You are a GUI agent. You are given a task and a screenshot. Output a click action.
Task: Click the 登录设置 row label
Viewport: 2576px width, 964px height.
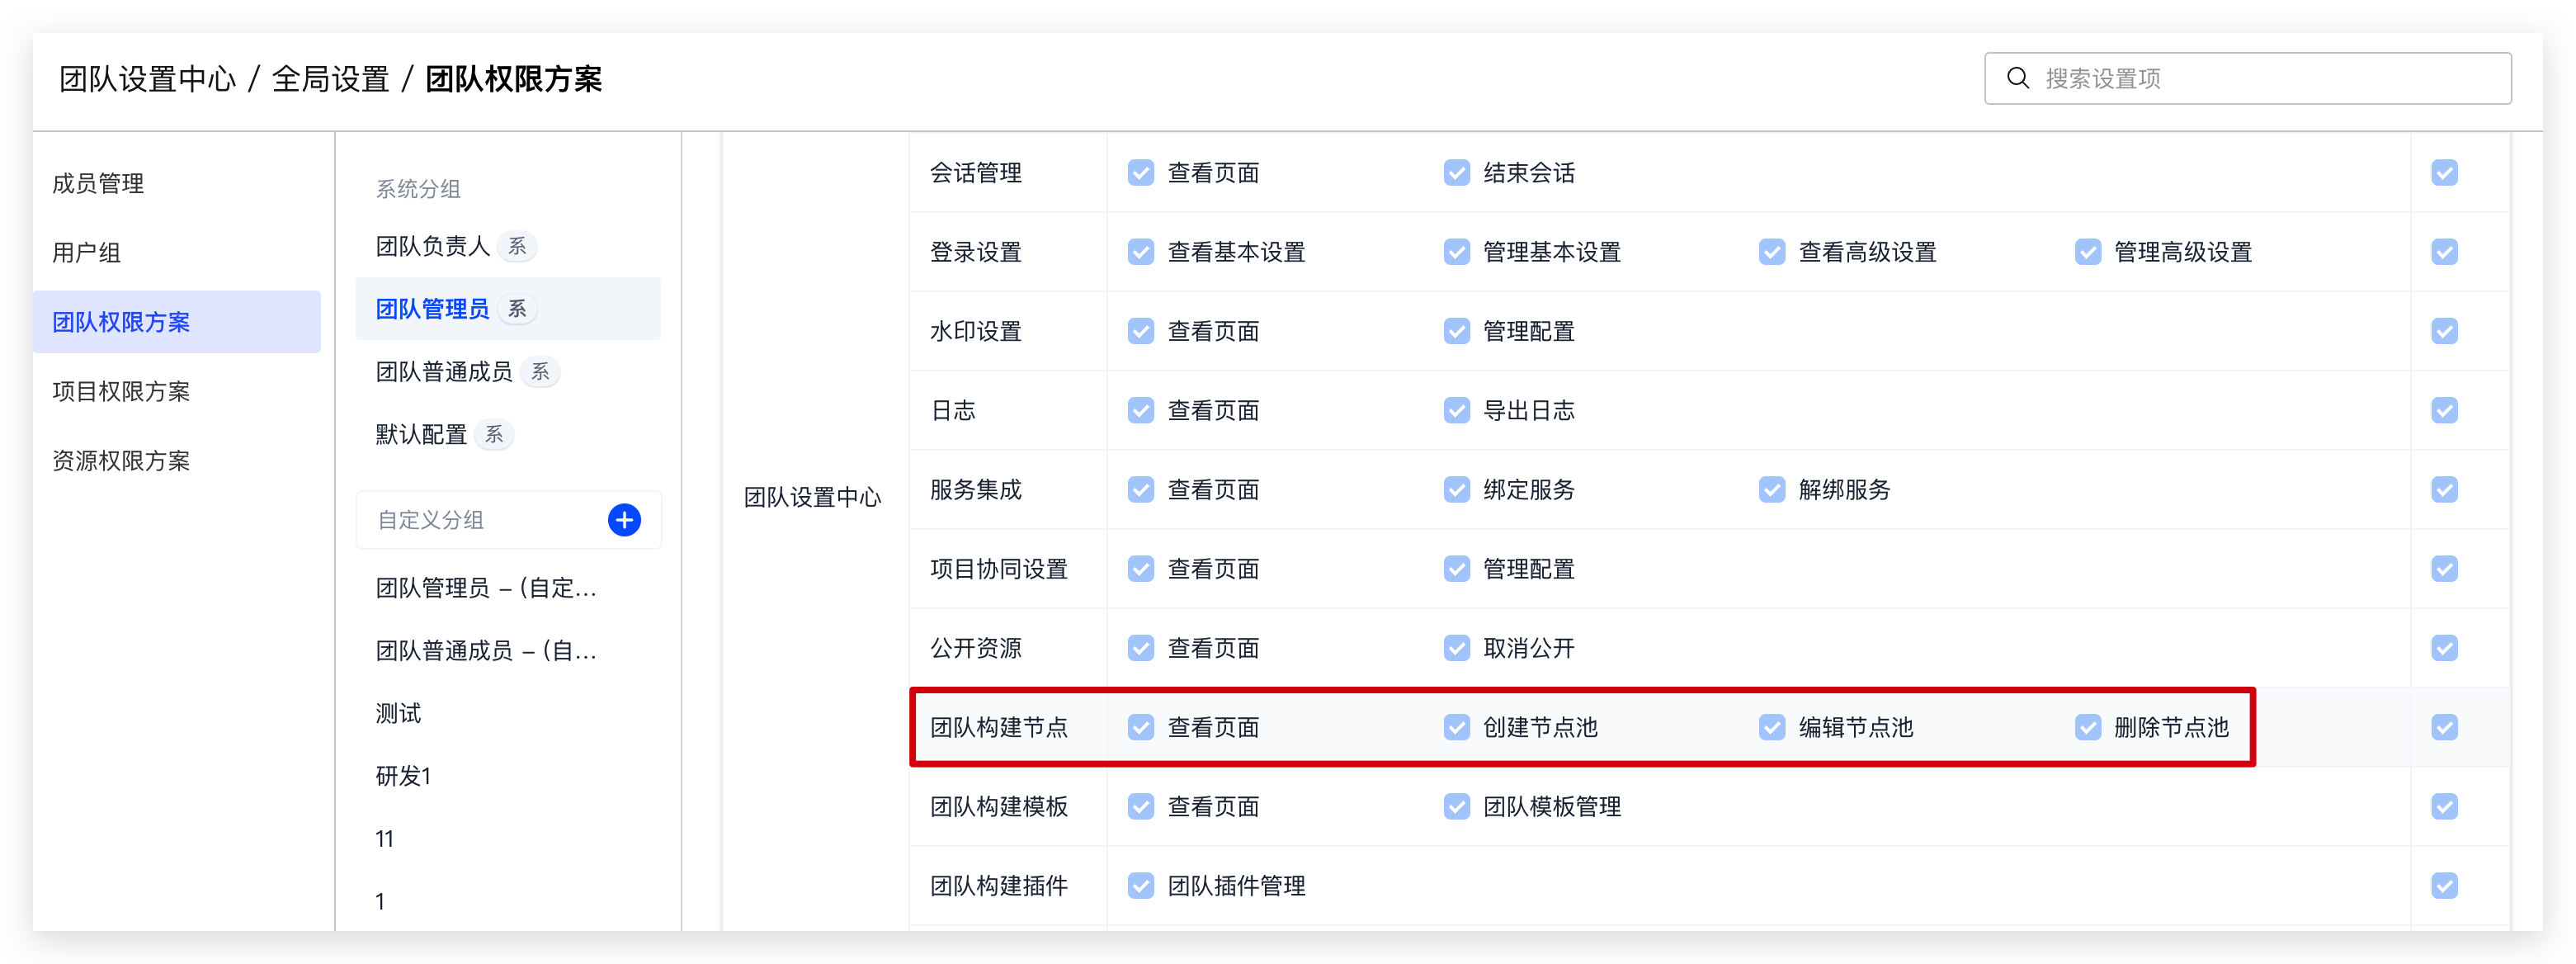pyautogui.click(x=976, y=252)
